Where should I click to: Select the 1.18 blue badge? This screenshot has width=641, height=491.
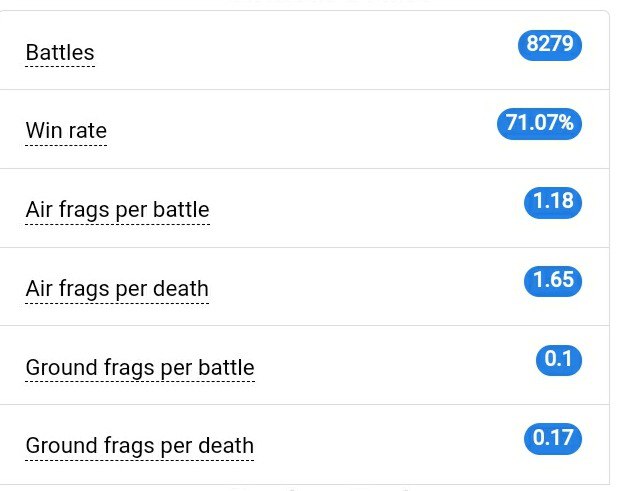553,202
